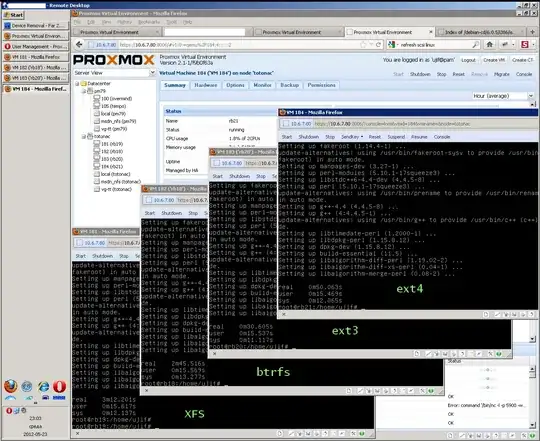Image resolution: width=540 pixels, height=441 pixels.
Task: Click green status icon in VM 101 statusbar
Action: (x=362, y=434)
